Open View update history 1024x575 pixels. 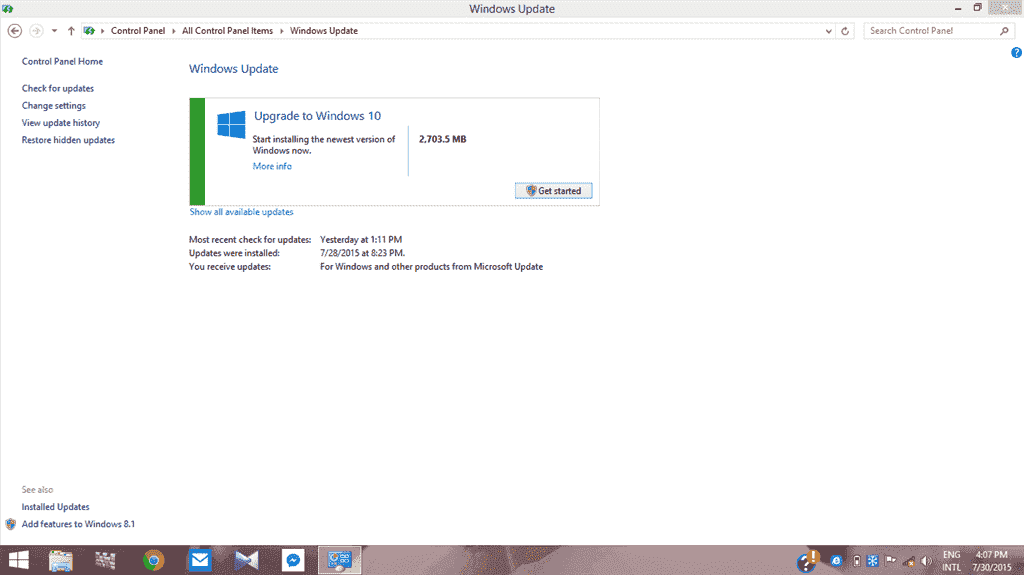[x=61, y=123]
